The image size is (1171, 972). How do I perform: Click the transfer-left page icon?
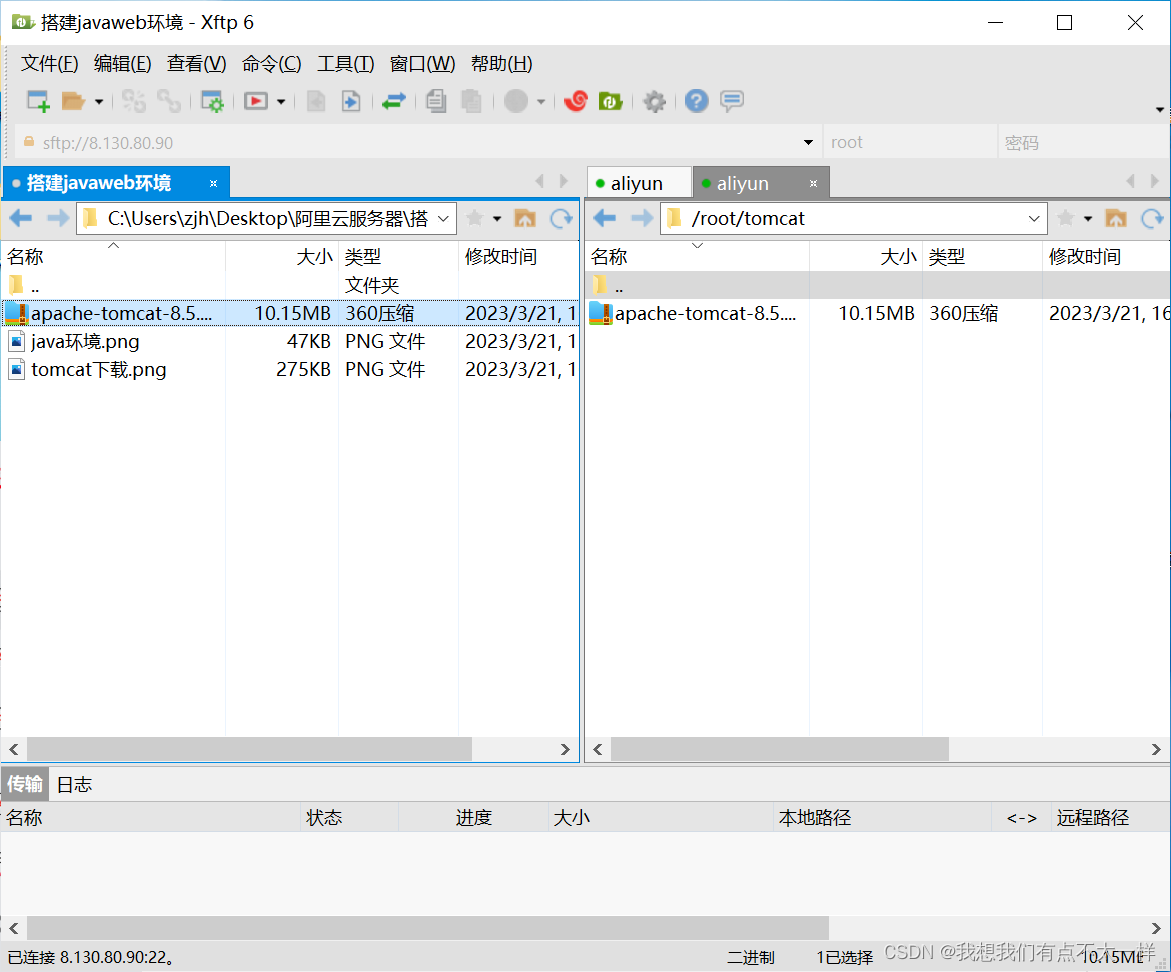(x=316, y=101)
